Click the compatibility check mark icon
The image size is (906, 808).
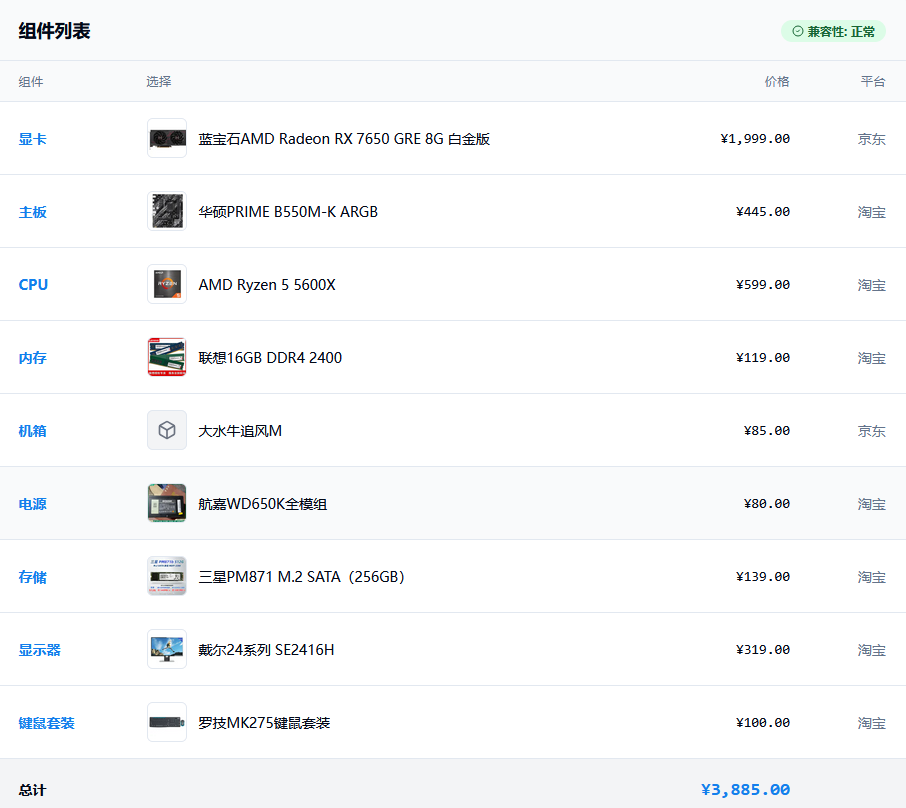tap(798, 31)
